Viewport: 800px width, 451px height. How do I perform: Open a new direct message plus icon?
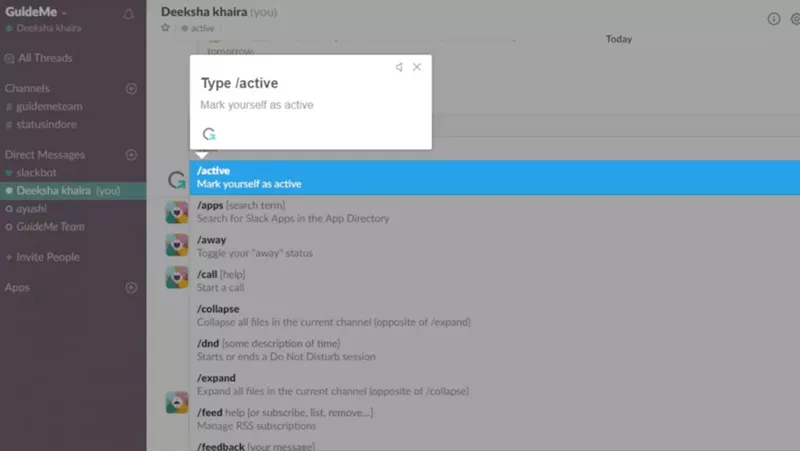tap(130, 155)
